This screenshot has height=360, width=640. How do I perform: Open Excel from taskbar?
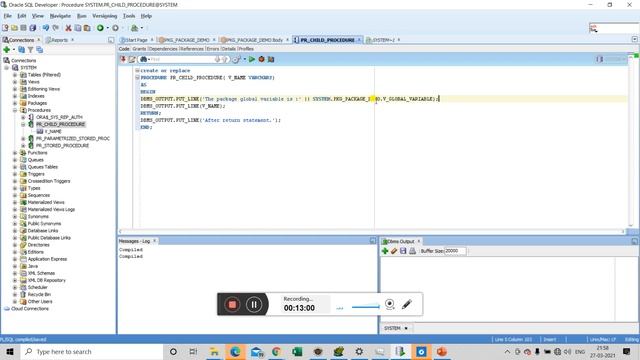[x=297, y=351]
